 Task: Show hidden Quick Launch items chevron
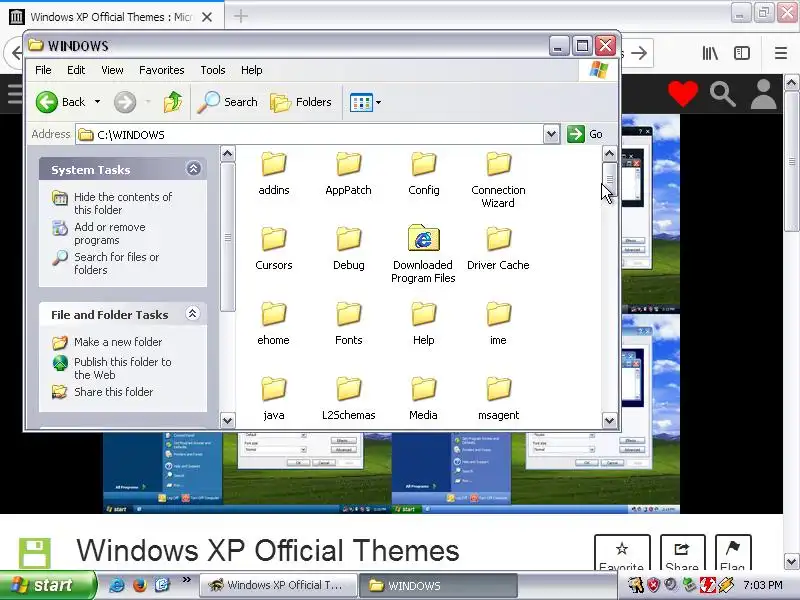186,580
